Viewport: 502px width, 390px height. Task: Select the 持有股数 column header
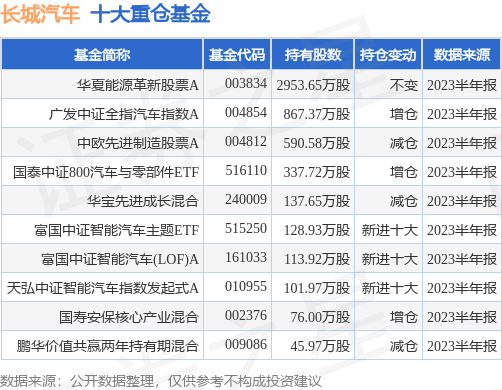(313, 55)
